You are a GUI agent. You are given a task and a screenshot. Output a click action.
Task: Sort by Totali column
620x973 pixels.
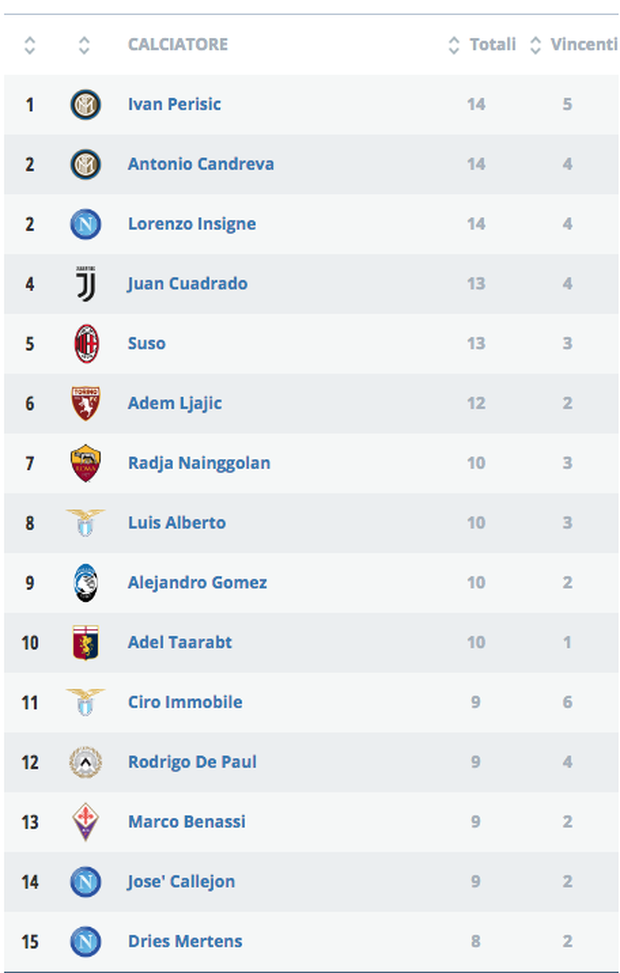(483, 45)
